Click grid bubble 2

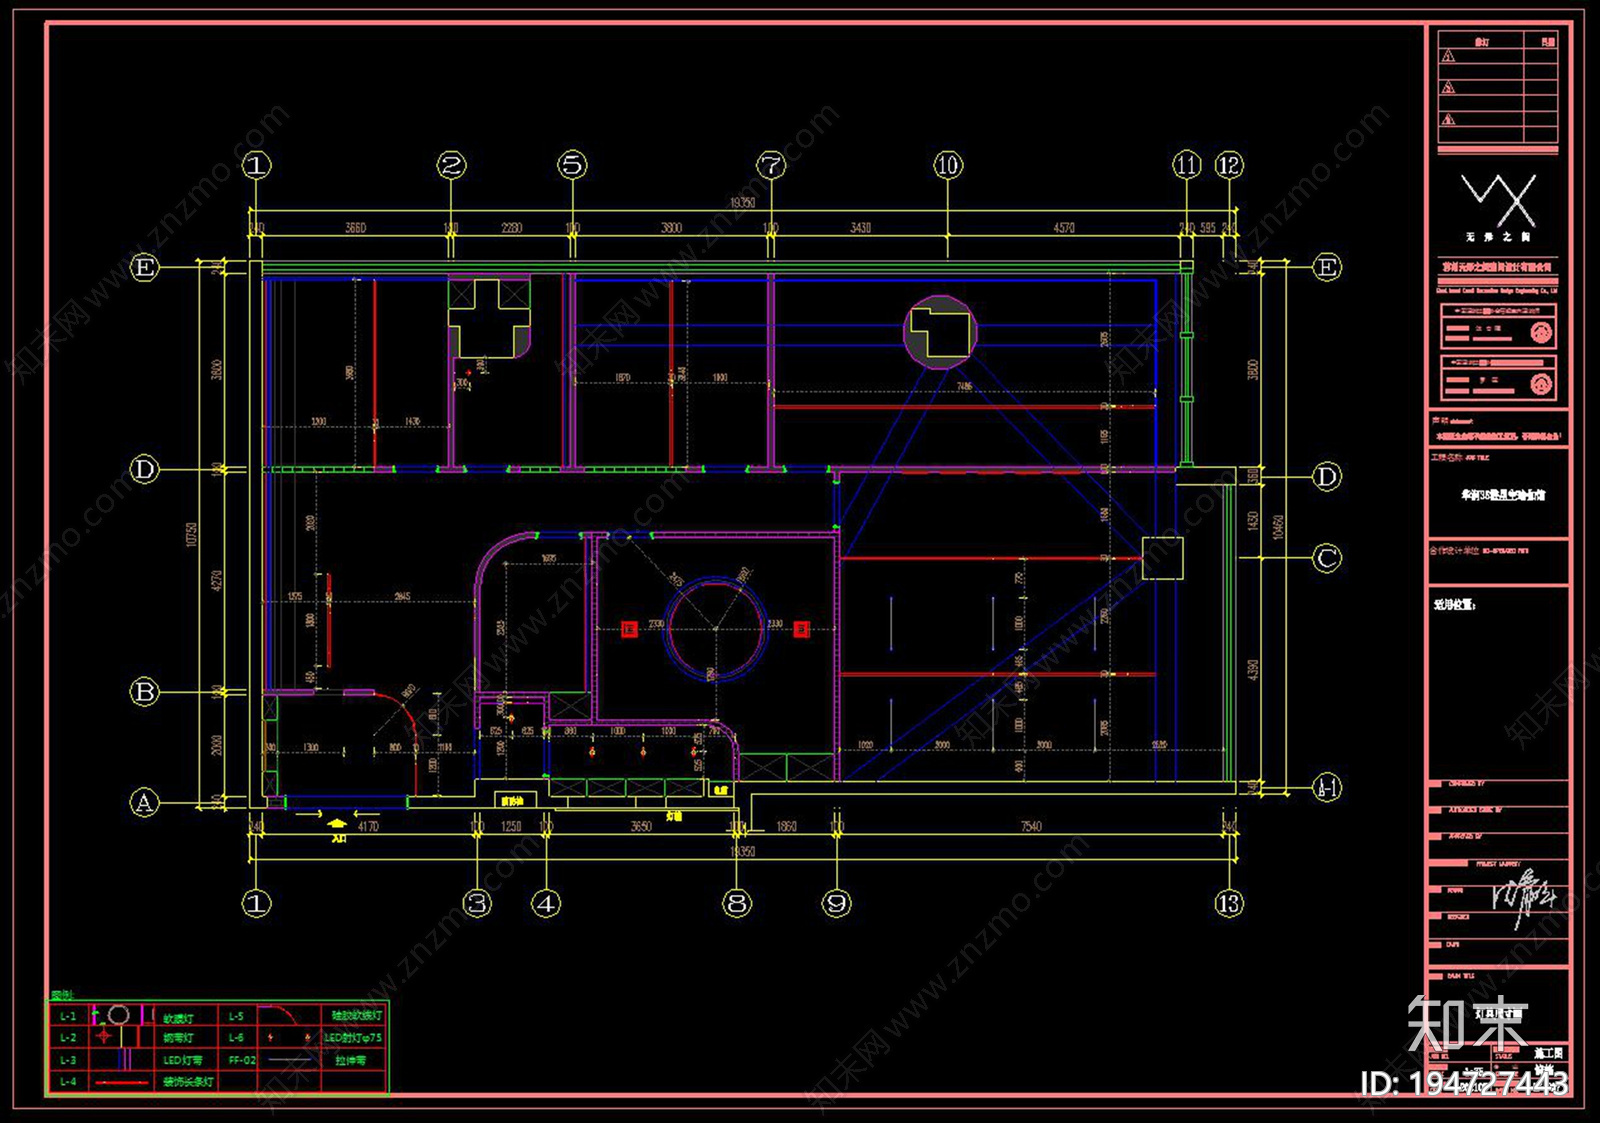(x=452, y=165)
